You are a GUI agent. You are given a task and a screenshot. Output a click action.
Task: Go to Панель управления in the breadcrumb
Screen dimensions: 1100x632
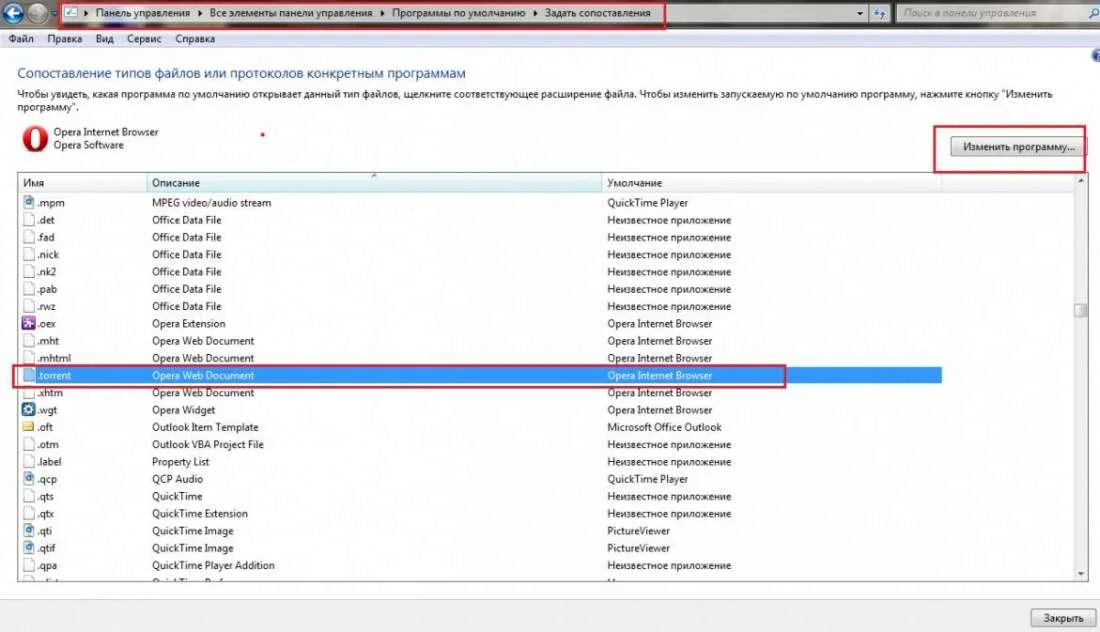142,13
